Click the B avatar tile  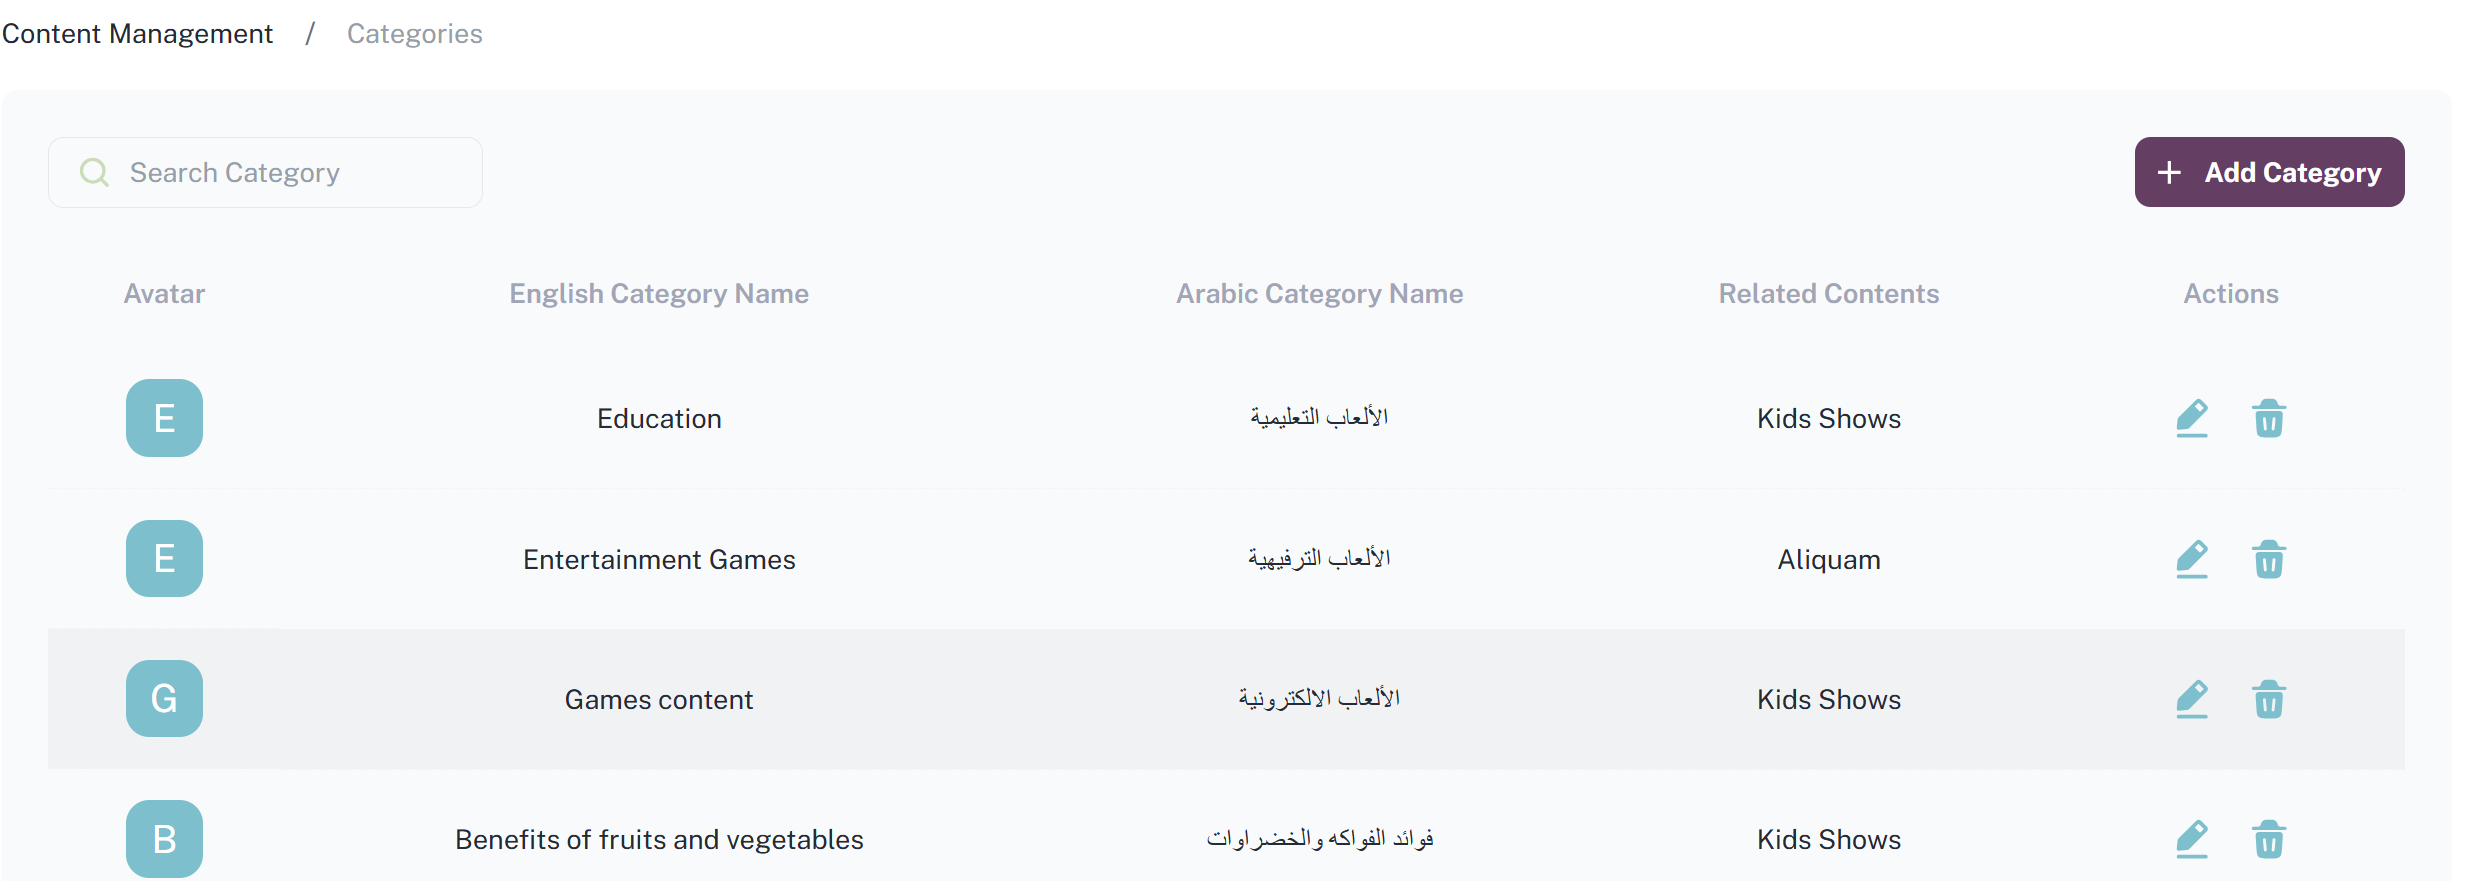[164, 839]
